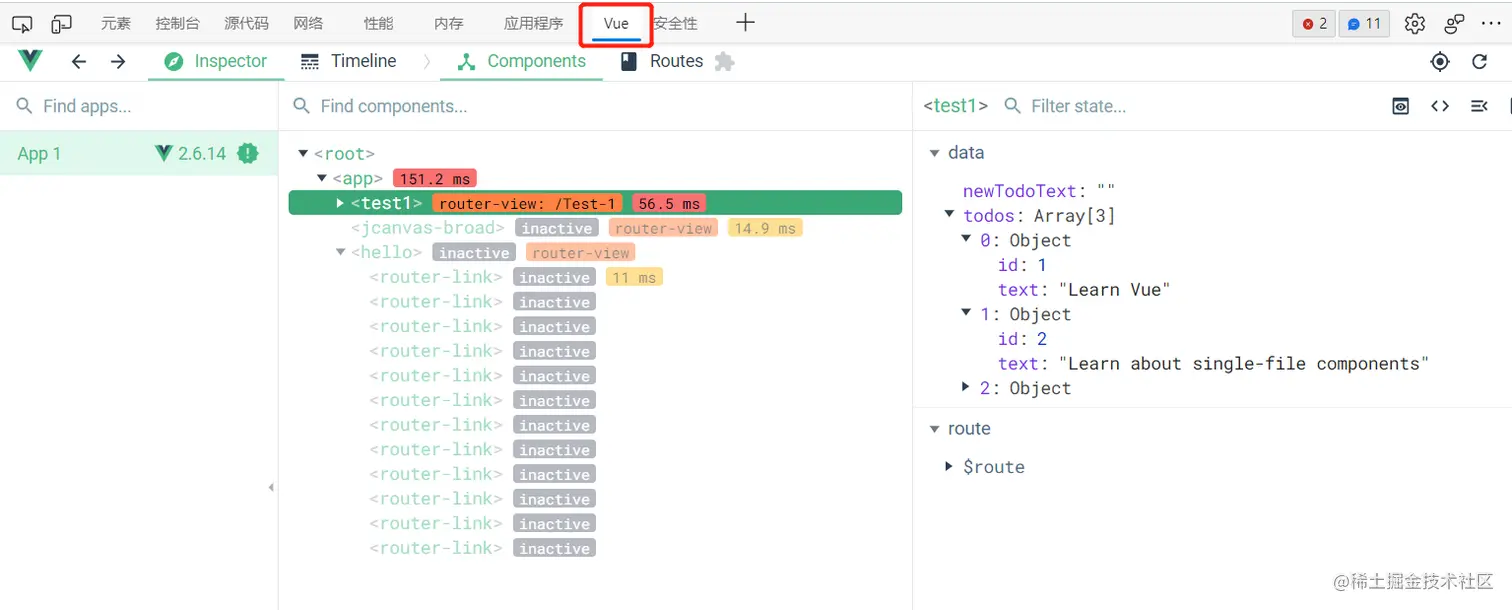Go back with the left arrow

coord(79,62)
